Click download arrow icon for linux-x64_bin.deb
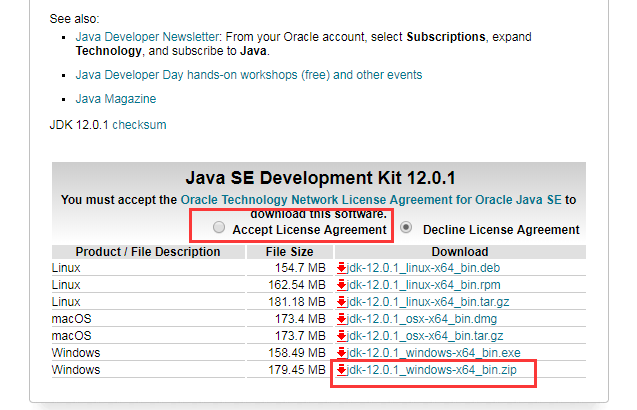This screenshot has width=637, height=410. tap(341, 268)
